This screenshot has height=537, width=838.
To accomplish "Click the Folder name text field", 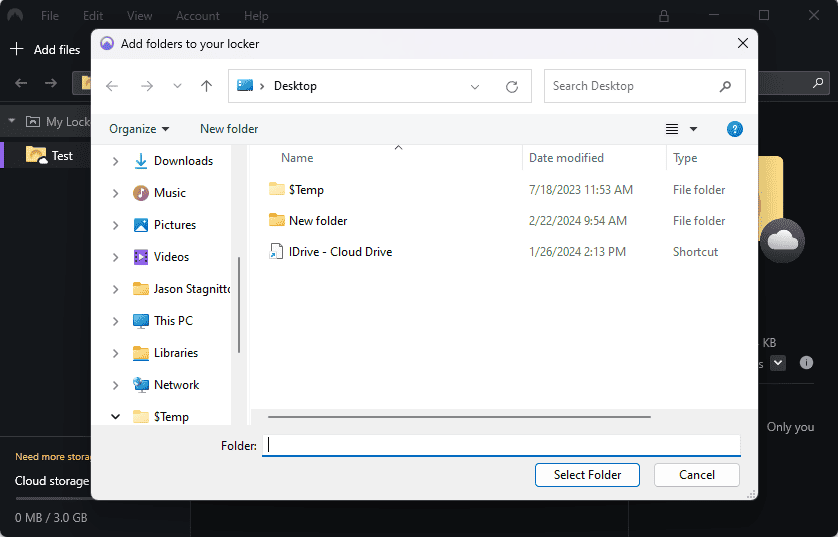I will click(x=501, y=446).
